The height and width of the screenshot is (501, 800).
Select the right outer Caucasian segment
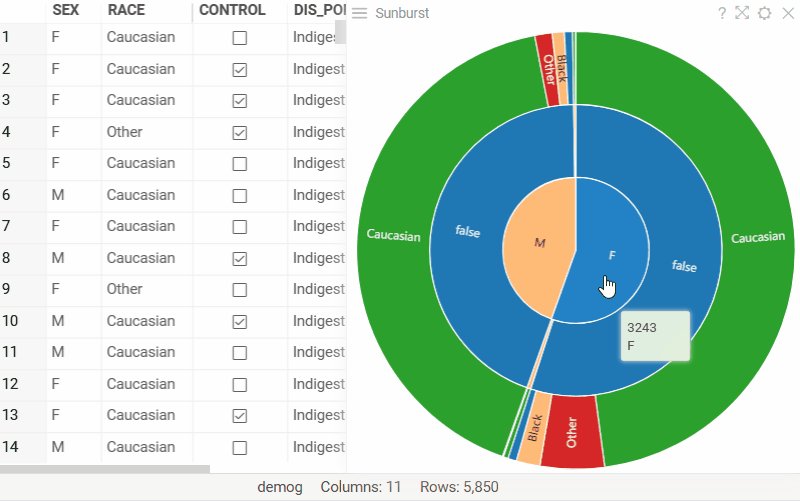coord(758,237)
